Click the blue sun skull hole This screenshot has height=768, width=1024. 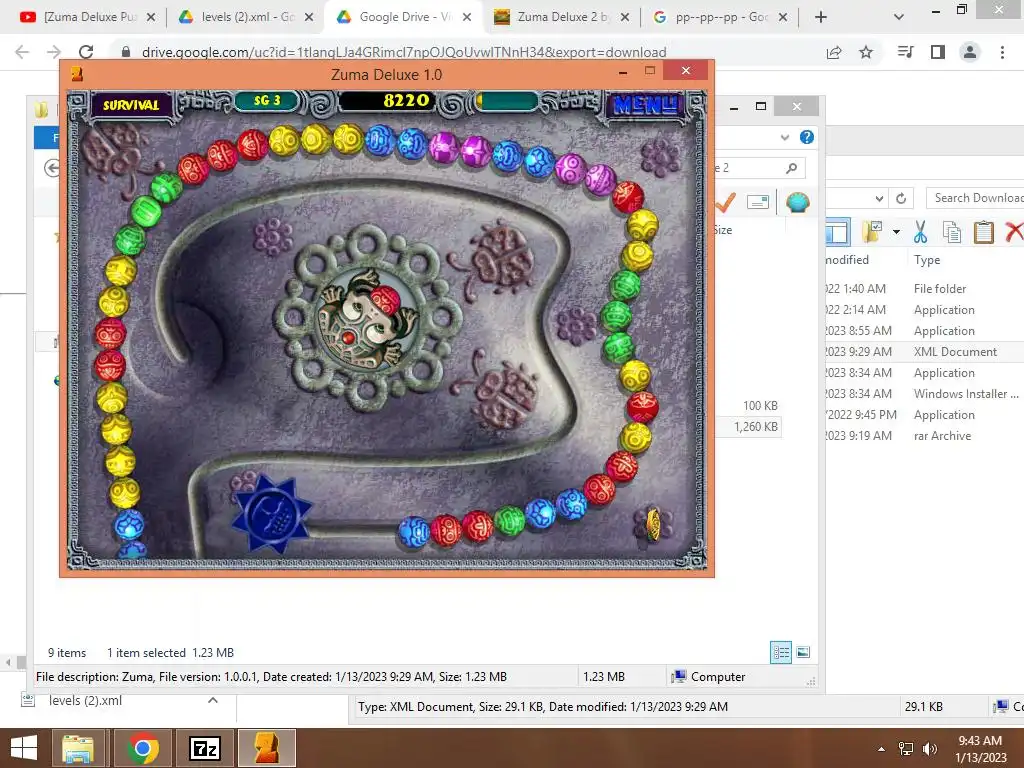[x=272, y=513]
